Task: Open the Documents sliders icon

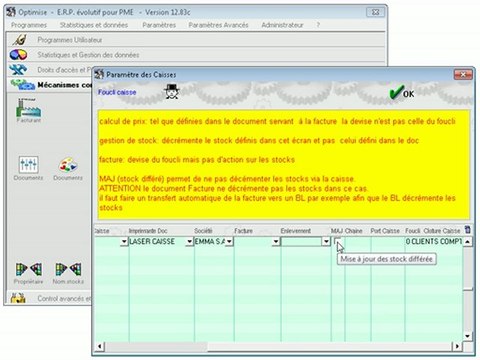Action: tap(28, 165)
